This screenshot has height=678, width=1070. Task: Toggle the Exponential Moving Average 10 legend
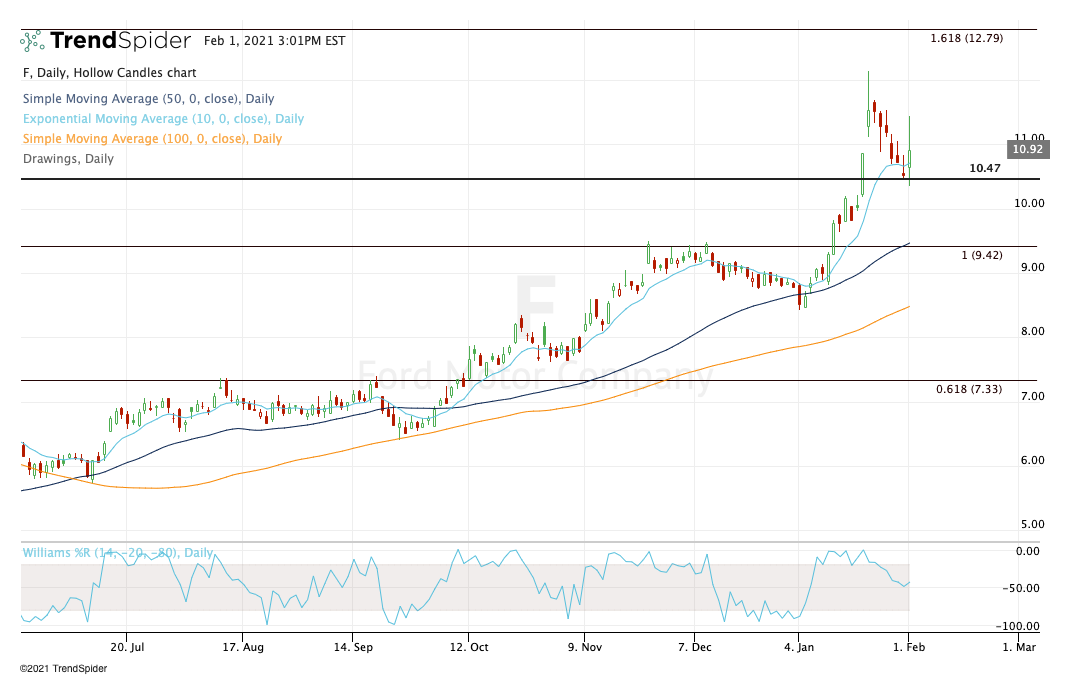tap(162, 119)
